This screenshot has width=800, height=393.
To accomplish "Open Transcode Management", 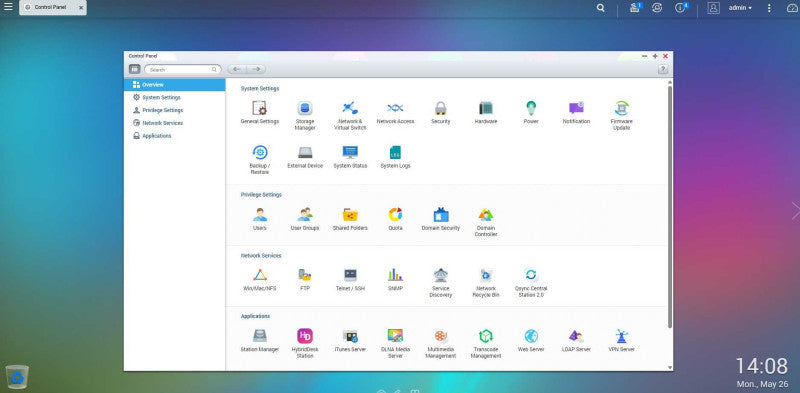I will [486, 343].
